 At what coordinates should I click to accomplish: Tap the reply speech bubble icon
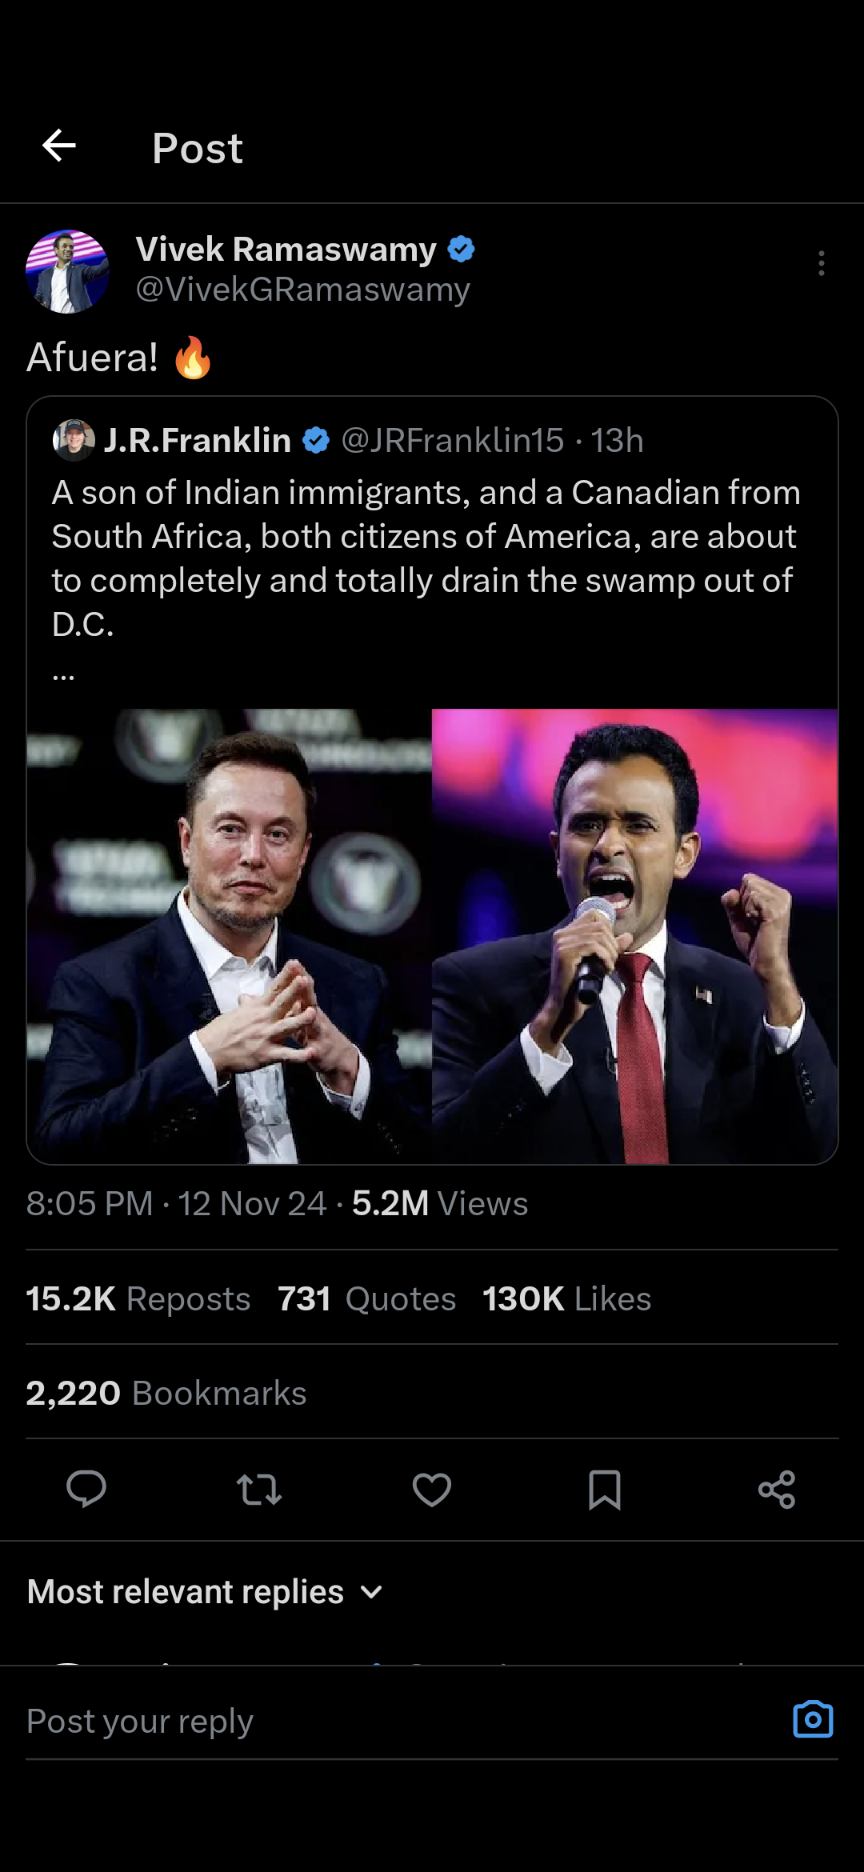click(86, 1489)
